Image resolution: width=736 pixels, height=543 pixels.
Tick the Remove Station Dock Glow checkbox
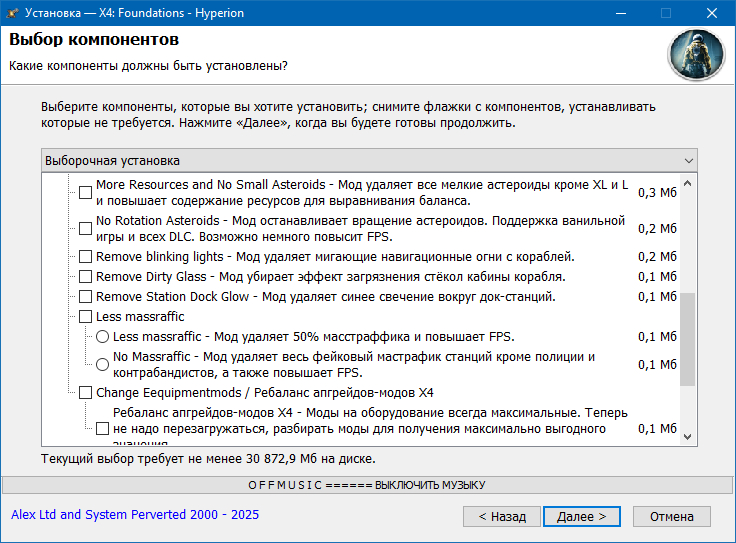tap(85, 297)
